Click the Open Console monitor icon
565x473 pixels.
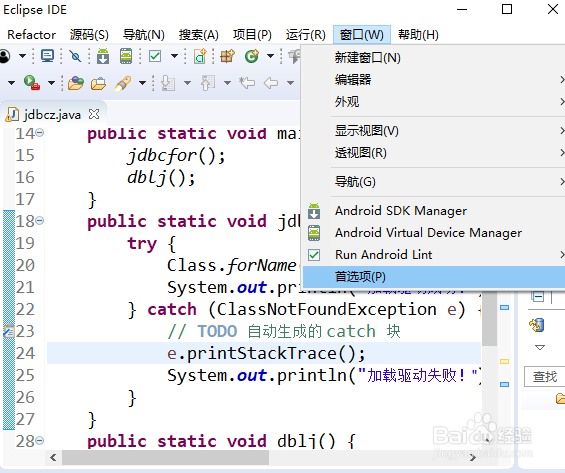(x=47, y=56)
